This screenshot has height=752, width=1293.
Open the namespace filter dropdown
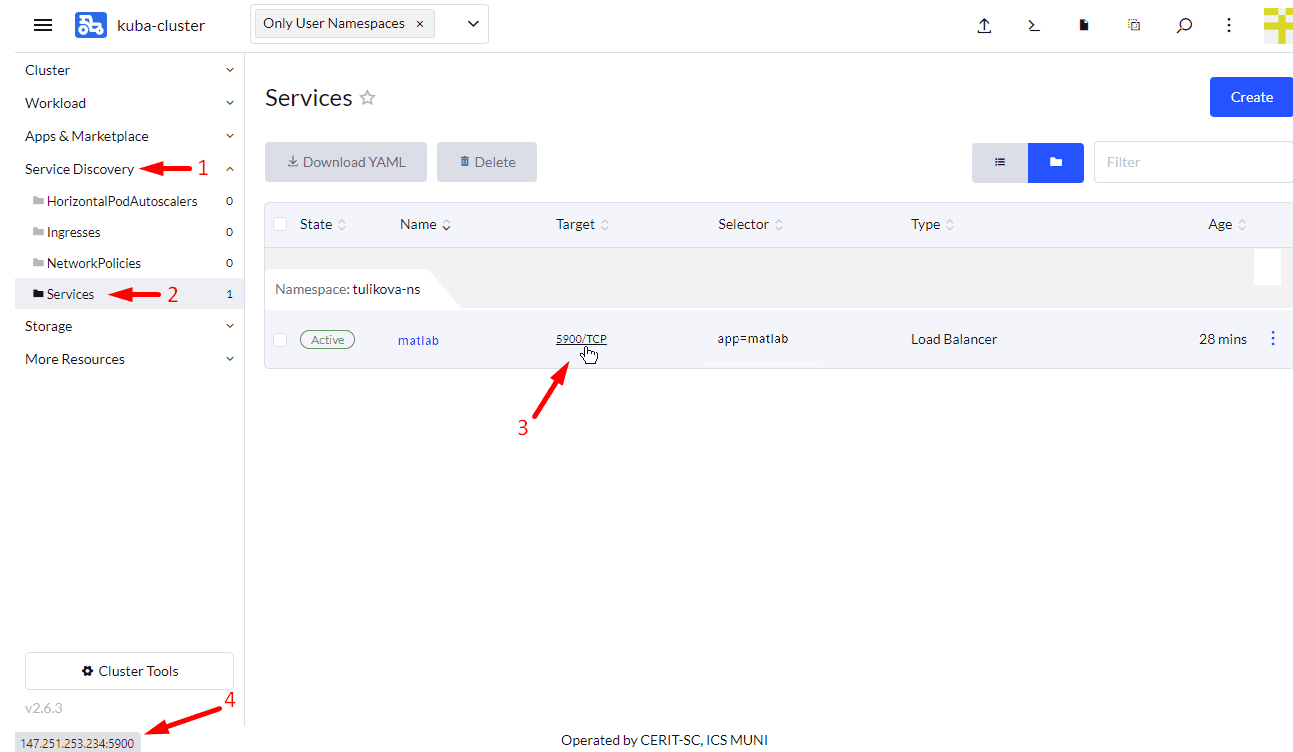473,24
